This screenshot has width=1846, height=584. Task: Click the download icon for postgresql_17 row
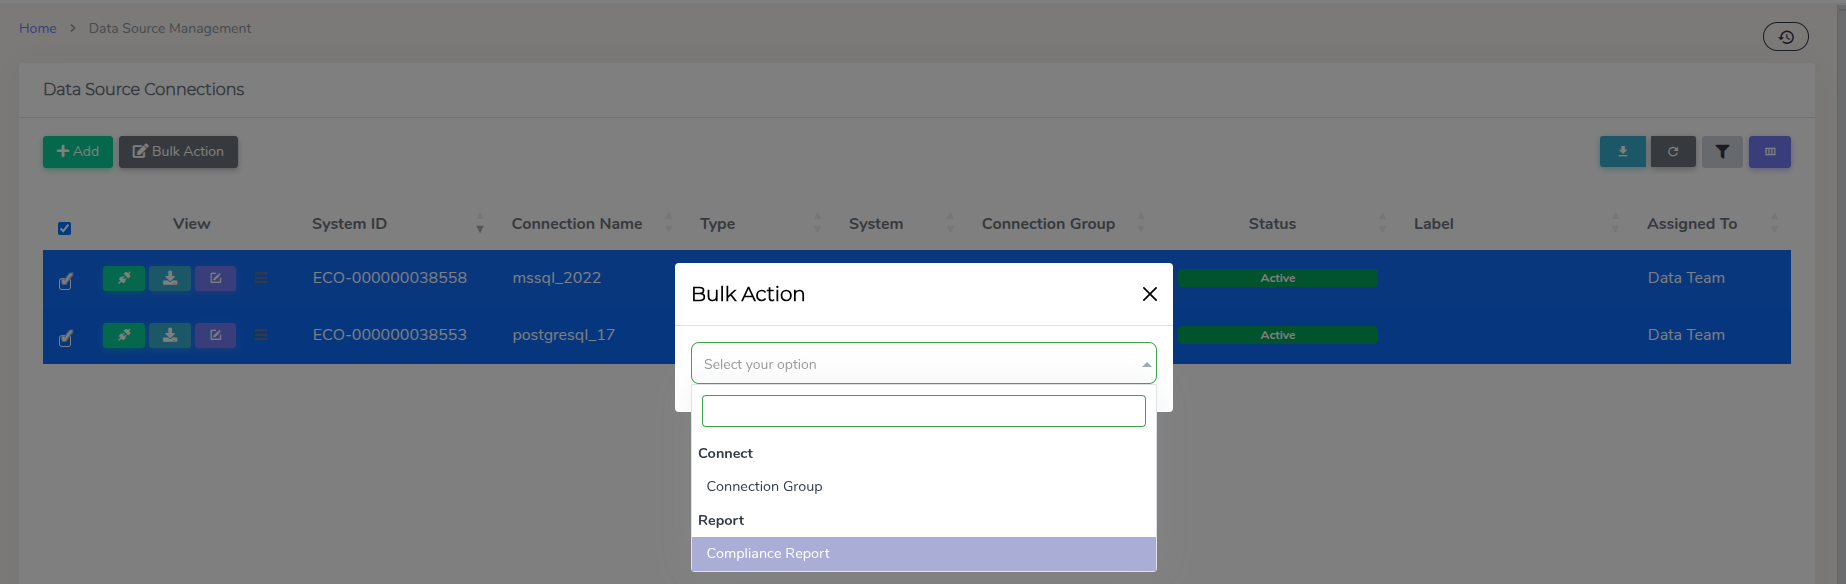(170, 335)
